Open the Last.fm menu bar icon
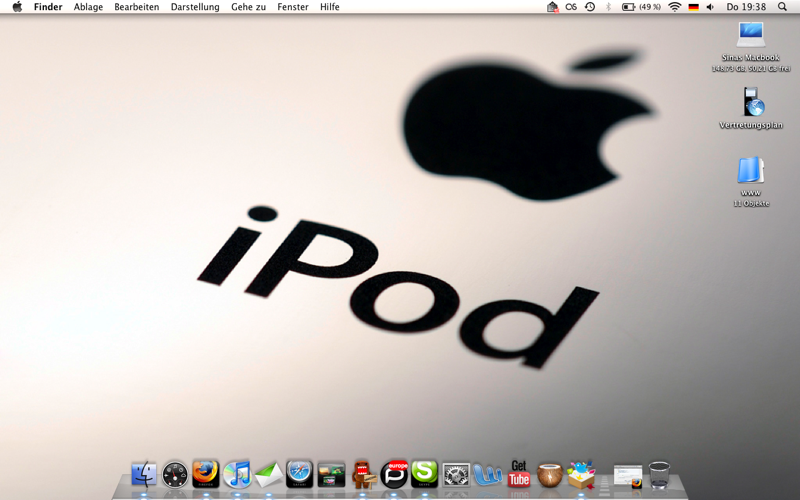 pos(571,7)
